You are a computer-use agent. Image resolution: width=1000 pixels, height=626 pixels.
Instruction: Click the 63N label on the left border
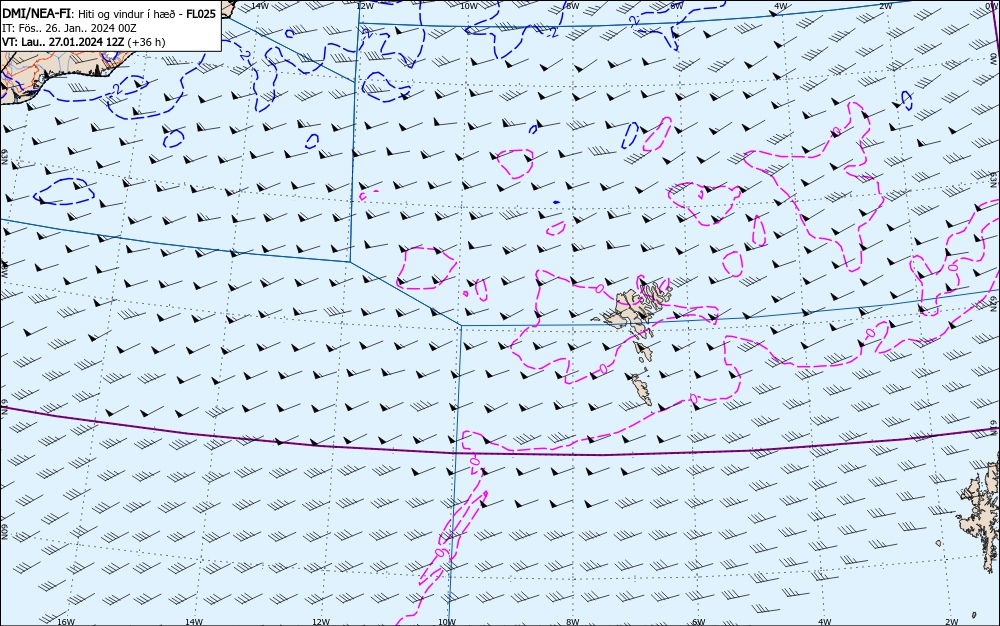click(x=4, y=157)
